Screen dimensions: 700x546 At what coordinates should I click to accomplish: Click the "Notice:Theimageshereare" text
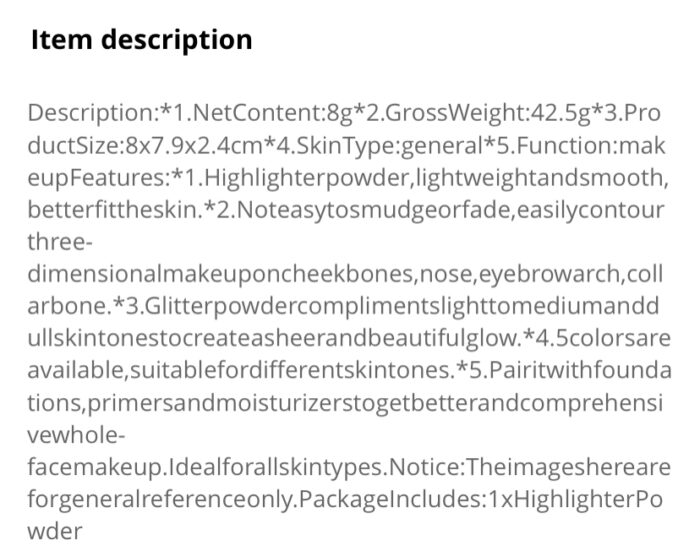click(530, 467)
